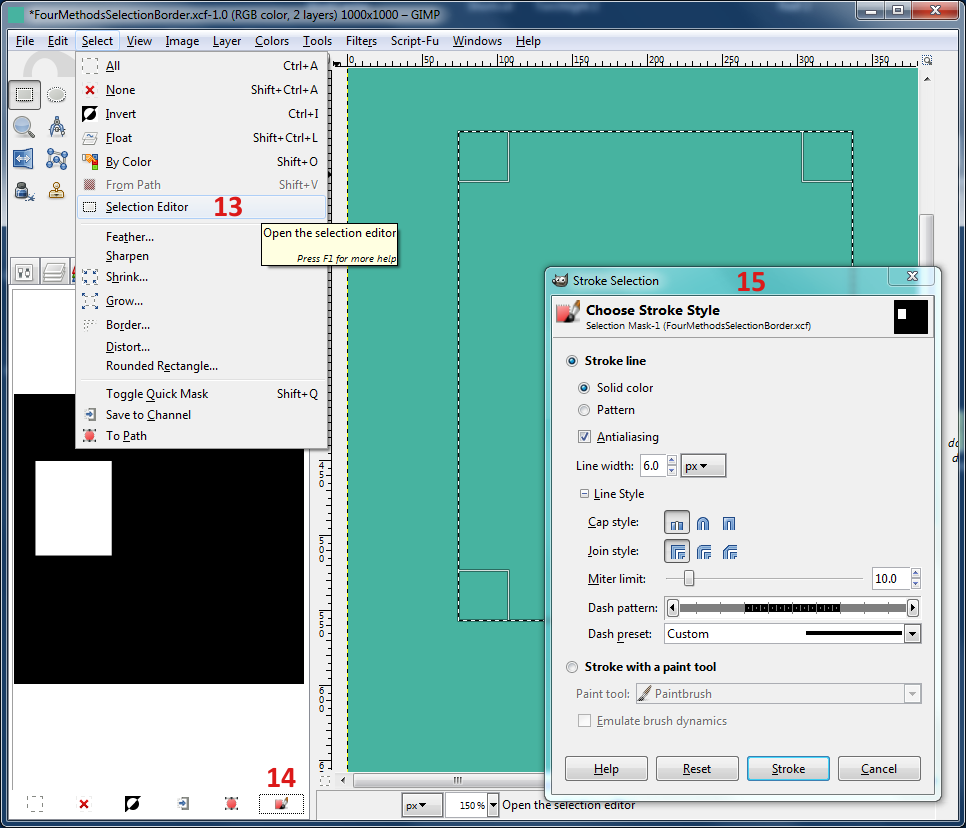Image resolution: width=966 pixels, height=828 pixels.
Task: Choose Grow... from Select menu
Action: click(x=201, y=301)
